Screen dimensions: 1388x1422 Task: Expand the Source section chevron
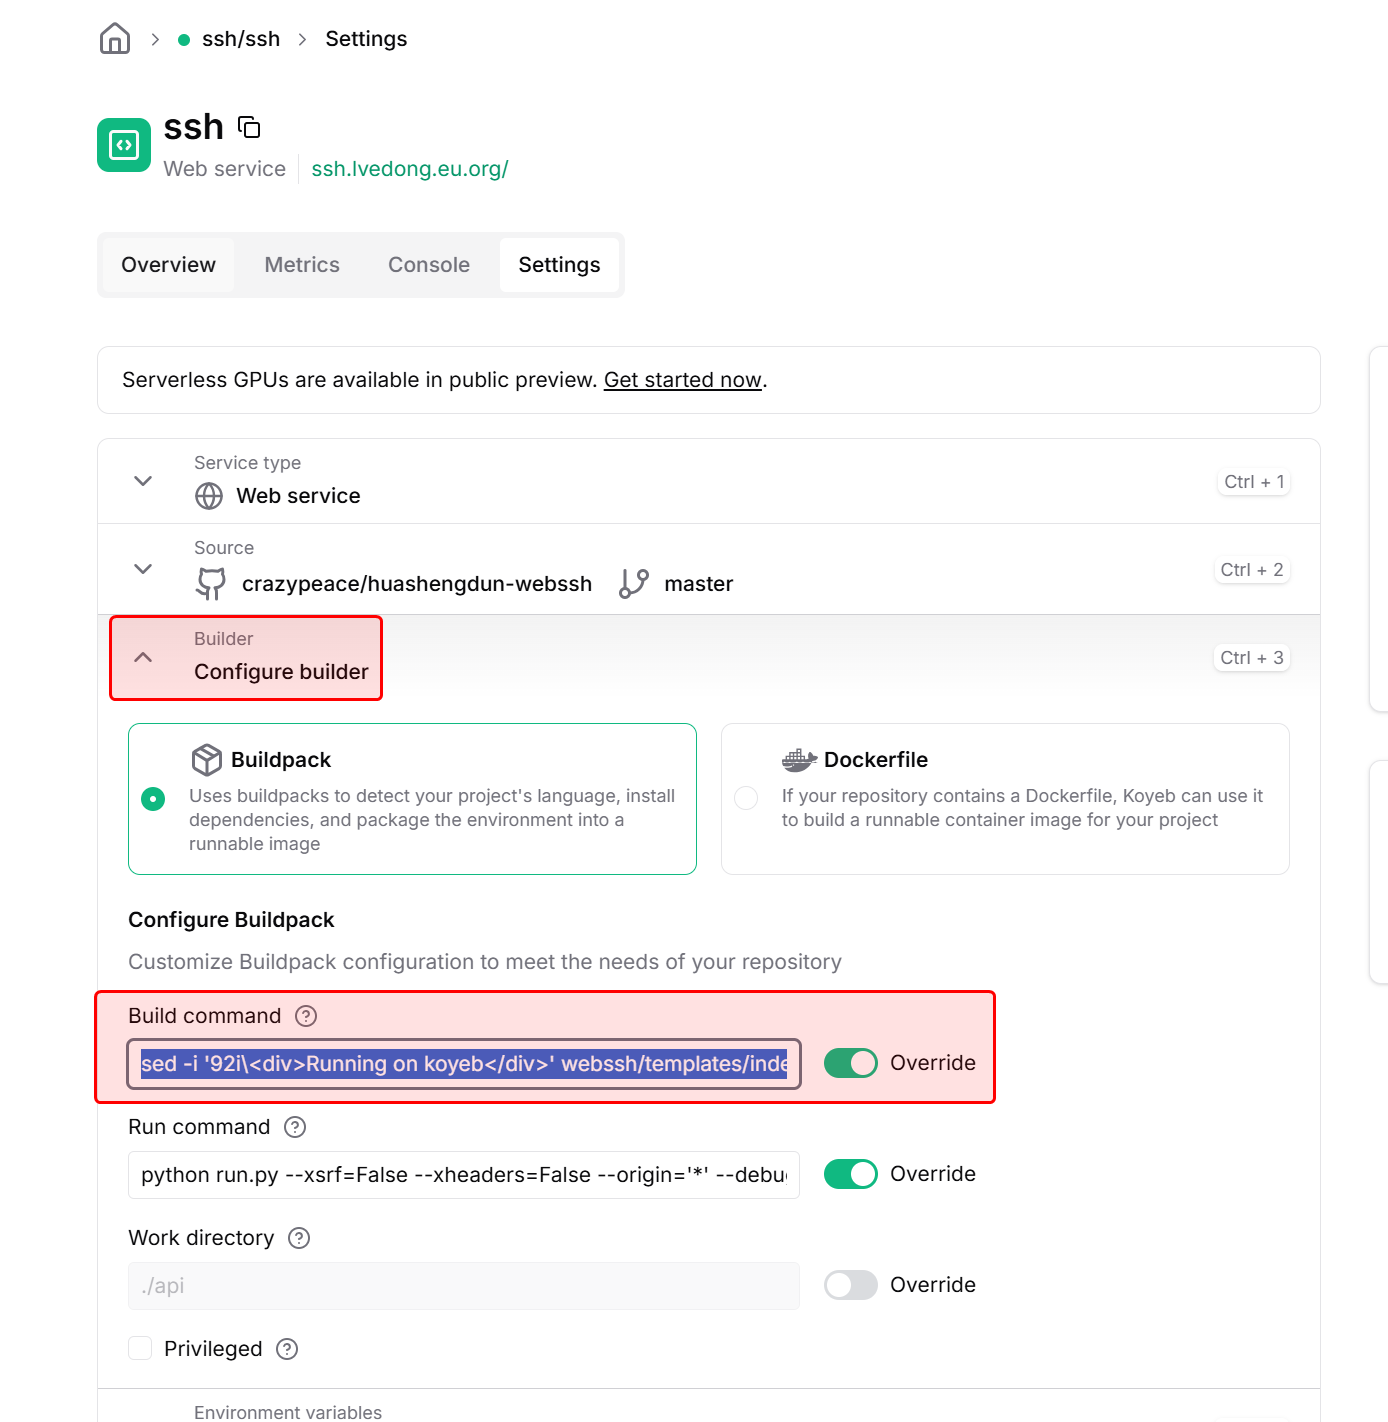(x=143, y=569)
